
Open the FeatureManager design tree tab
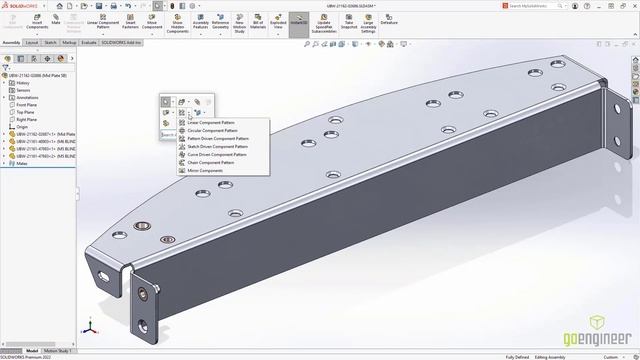(x=7, y=59)
